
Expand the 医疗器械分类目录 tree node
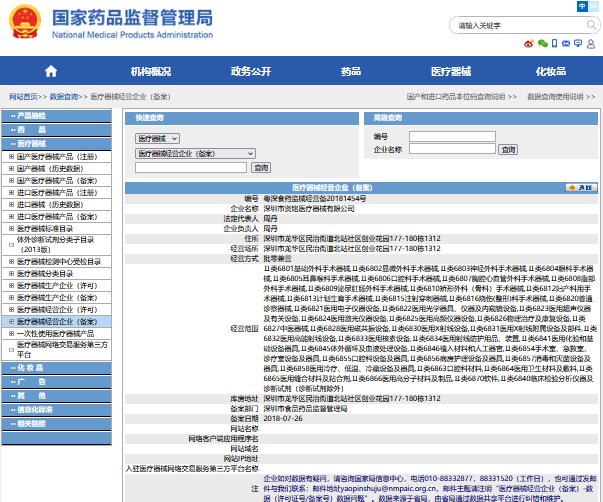click(x=11, y=274)
